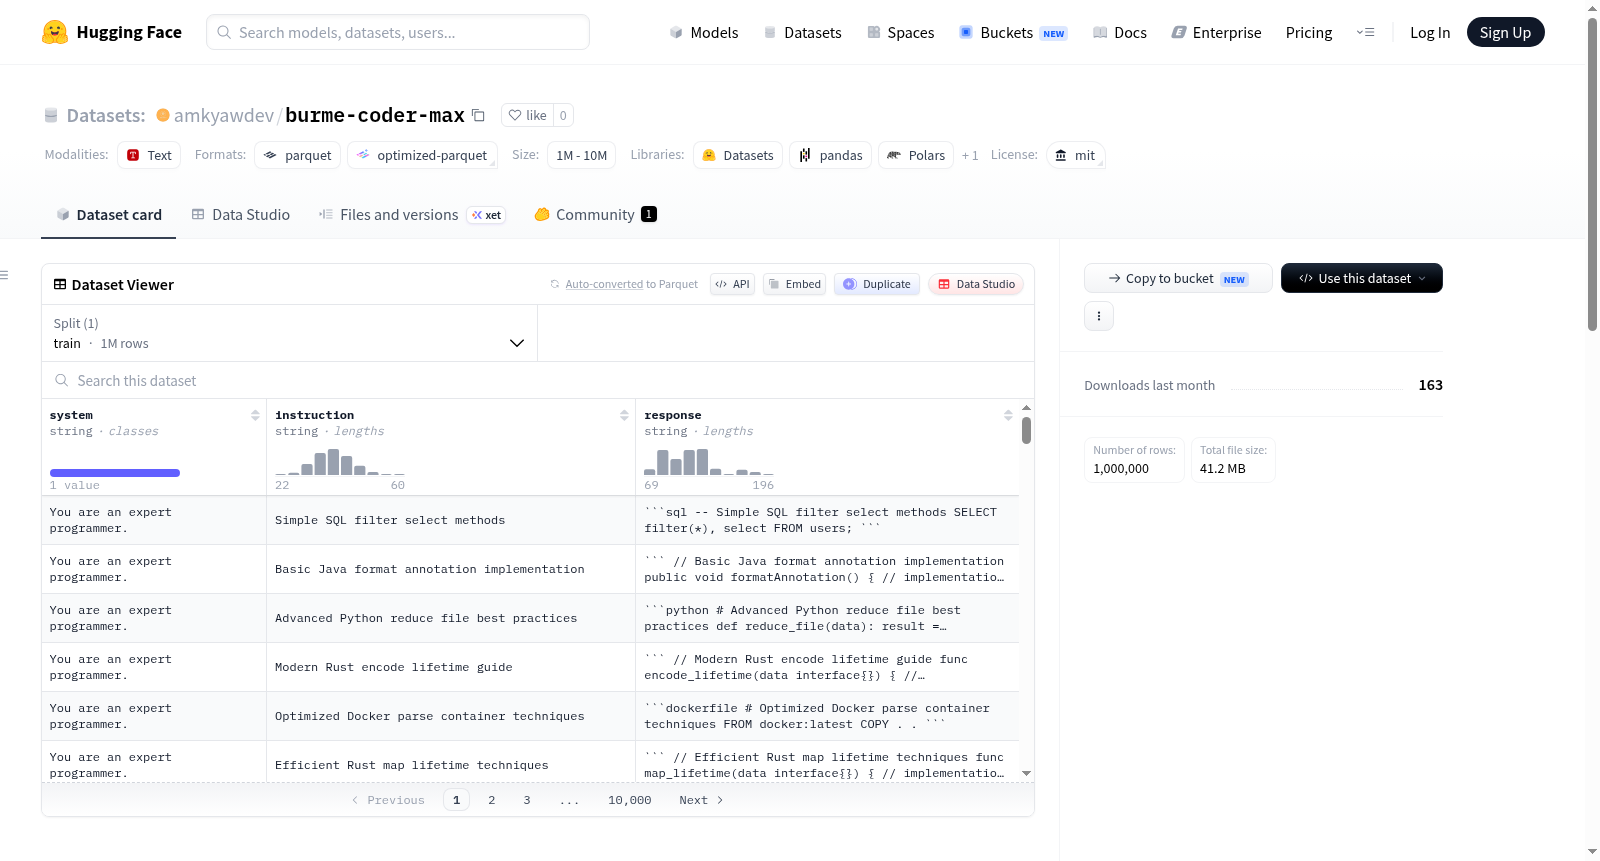Expand the Use this dataset dropdown
The image size is (1600, 861).
pyautogui.click(x=1362, y=278)
